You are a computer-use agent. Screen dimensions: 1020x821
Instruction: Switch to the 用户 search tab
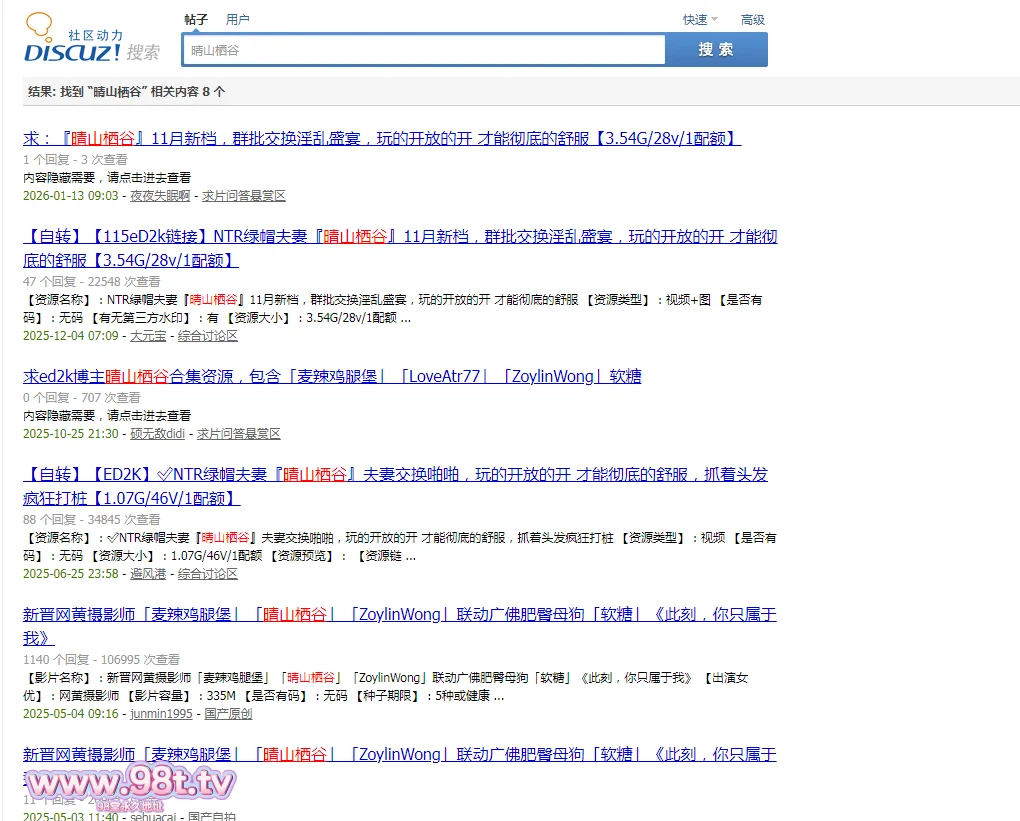coord(238,19)
